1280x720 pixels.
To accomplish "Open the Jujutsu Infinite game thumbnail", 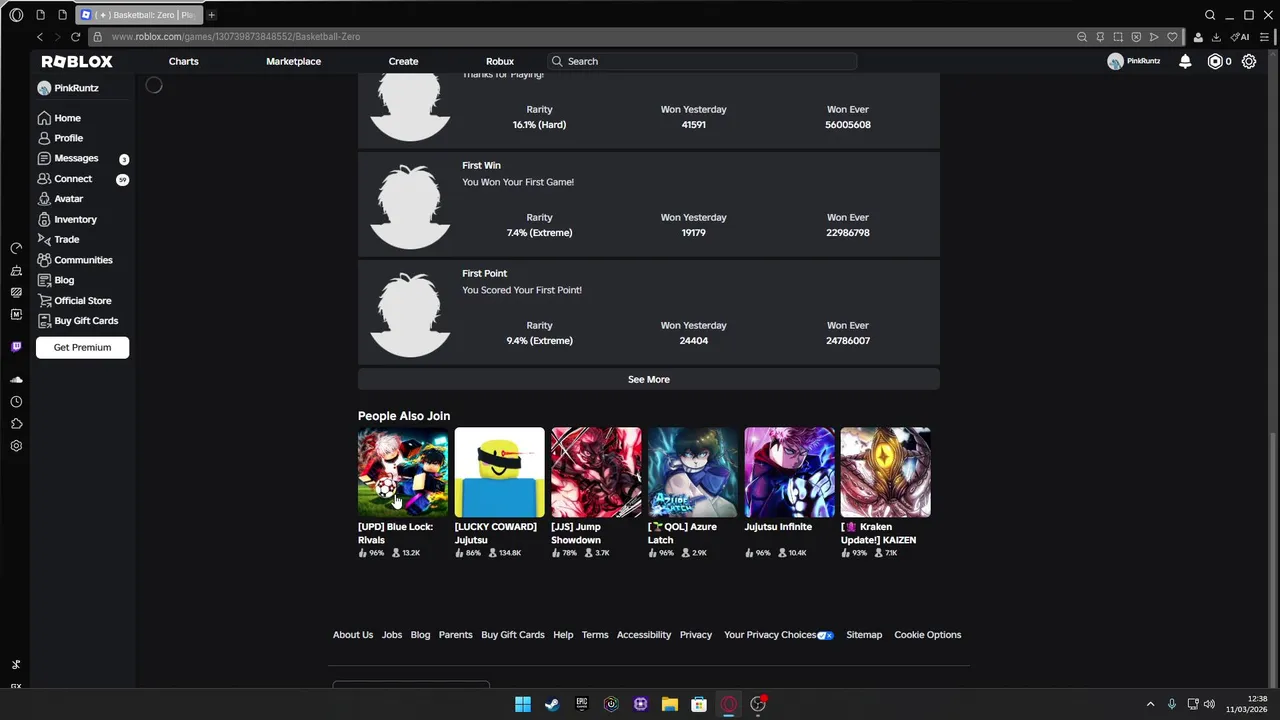I will pyautogui.click(x=789, y=473).
